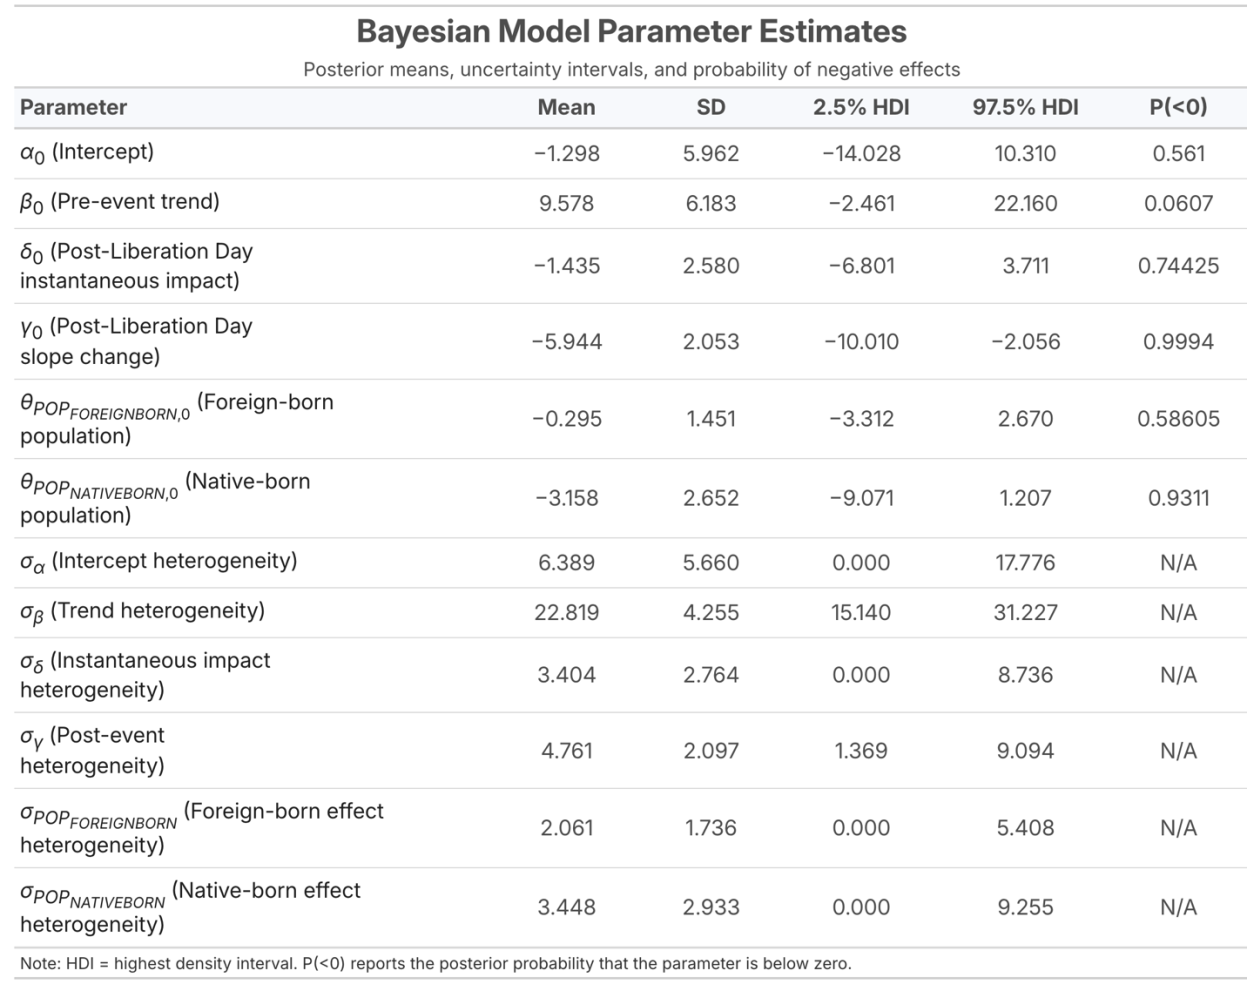Image resolution: width=1247 pixels, height=984 pixels.
Task: Click the Parameter column header
Action: point(73,107)
